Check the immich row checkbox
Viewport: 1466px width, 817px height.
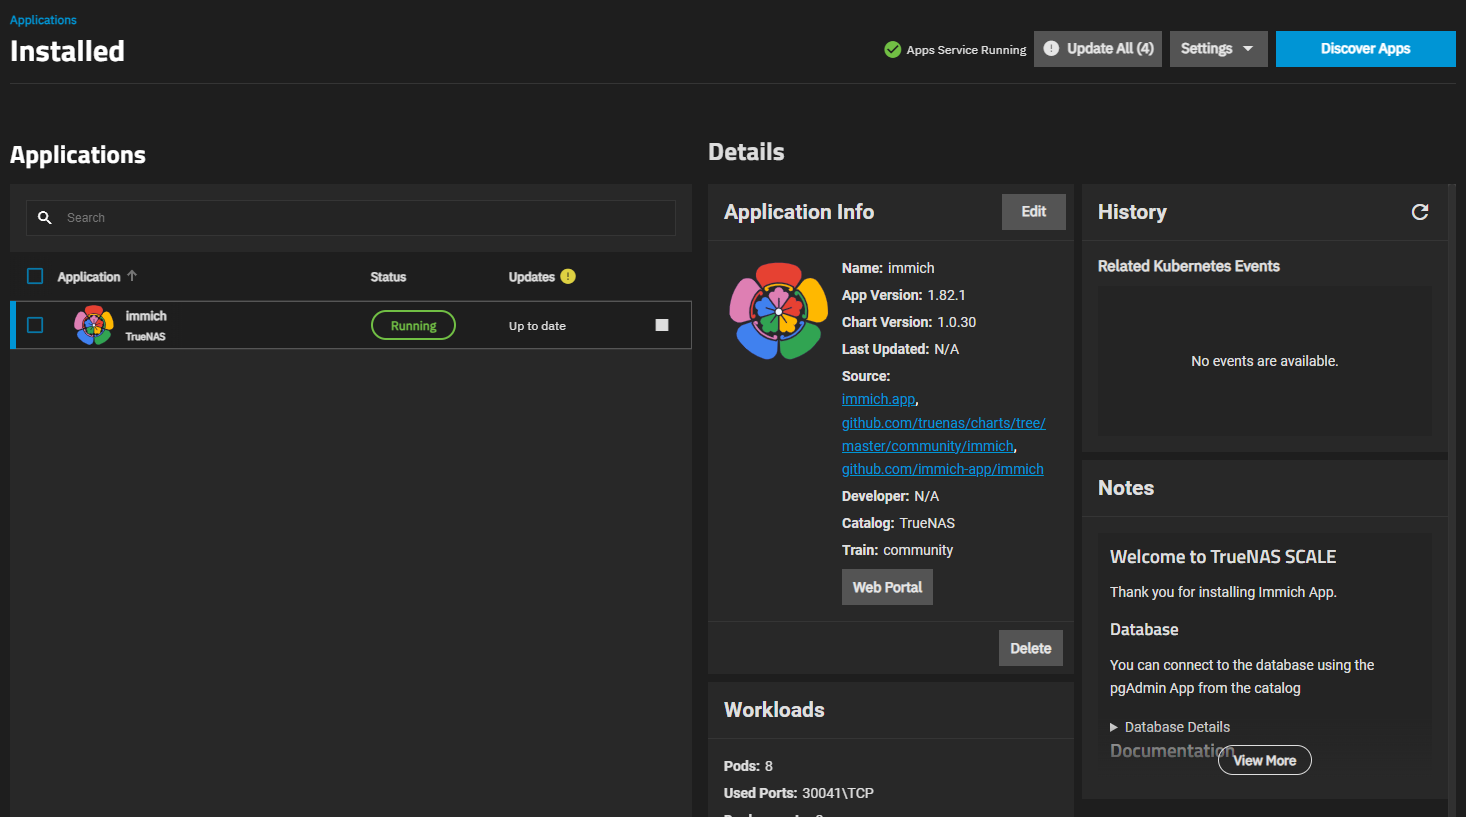pos(35,325)
